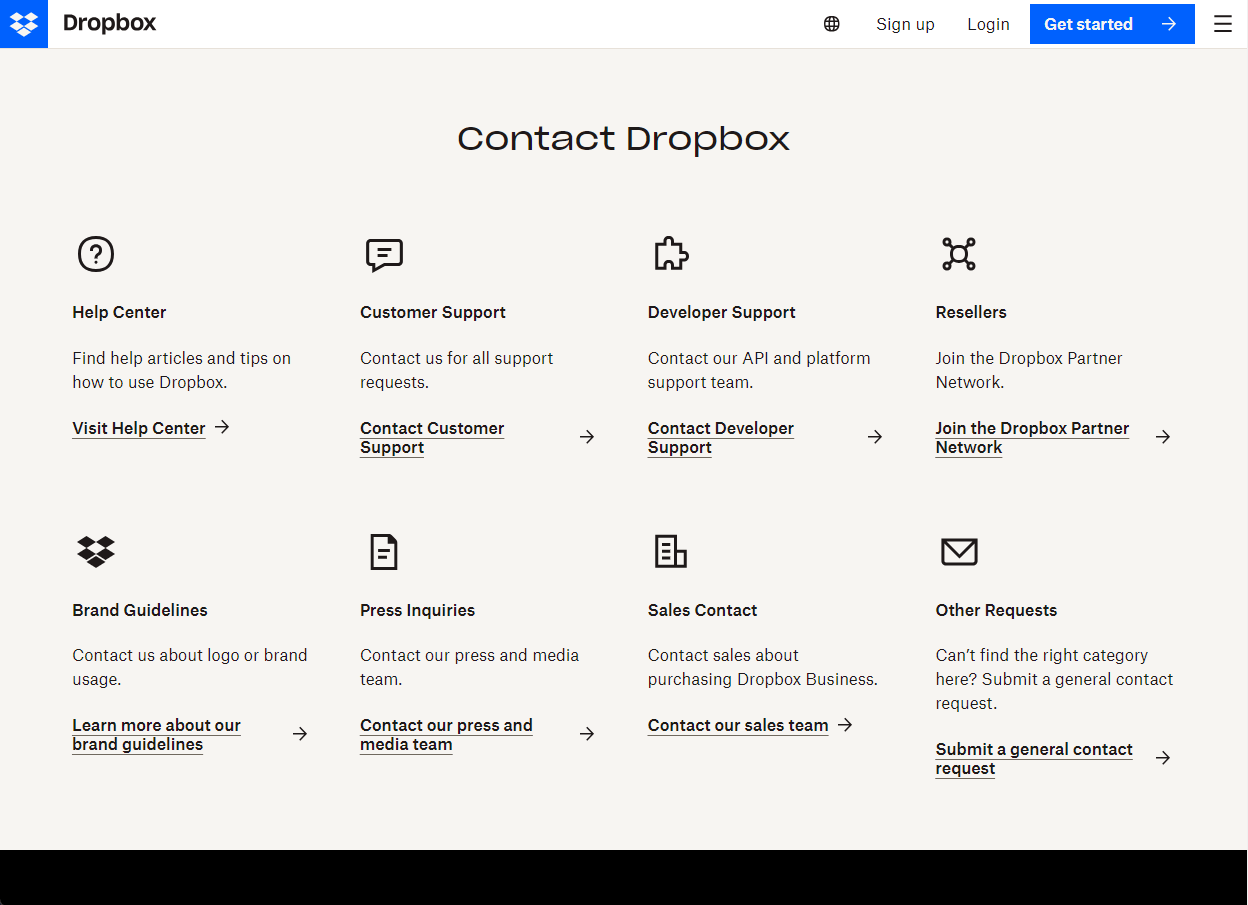1248x905 pixels.
Task: Click the Resellers heading text
Action: point(971,312)
